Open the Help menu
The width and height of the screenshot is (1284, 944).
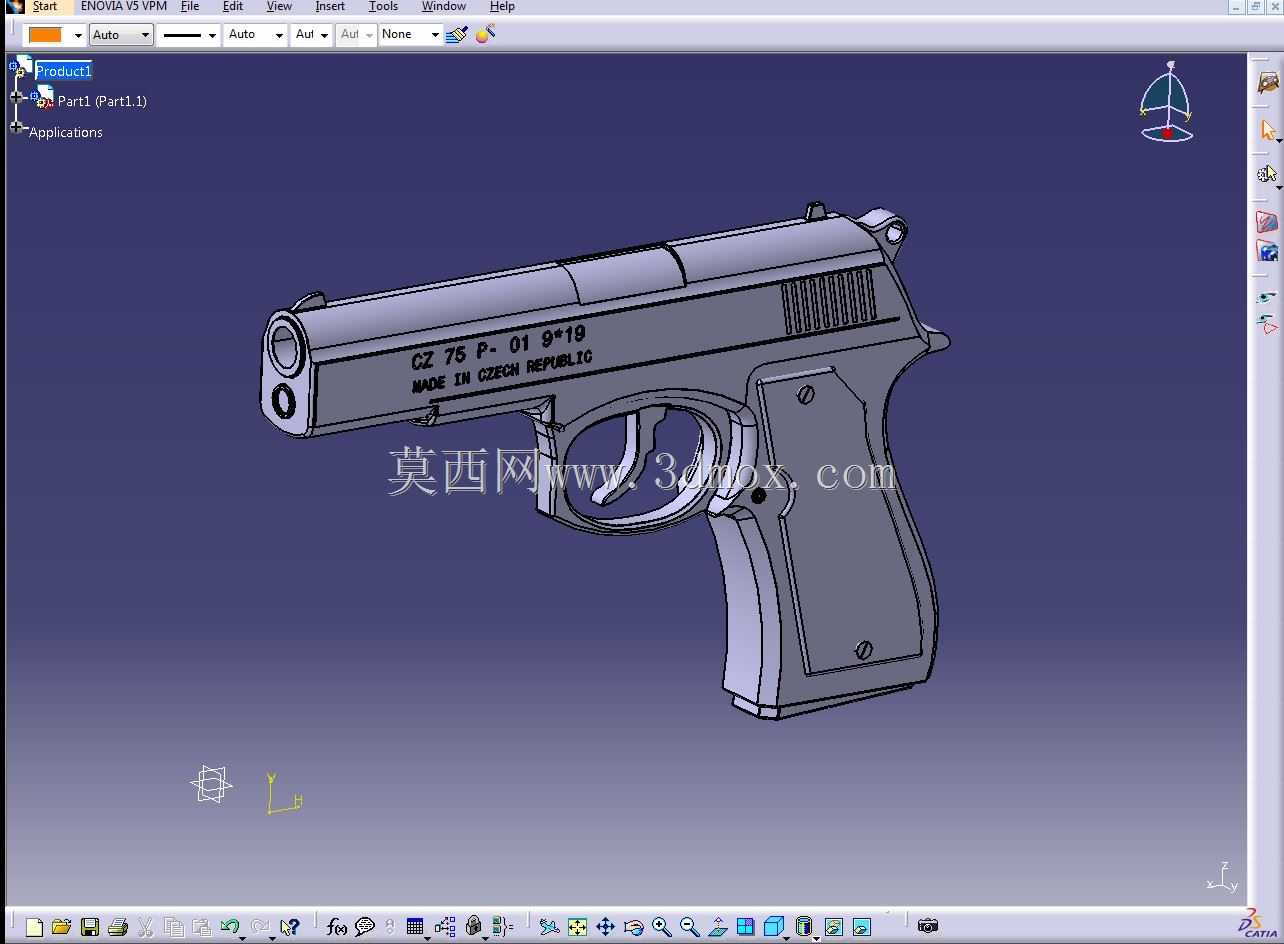pos(502,7)
